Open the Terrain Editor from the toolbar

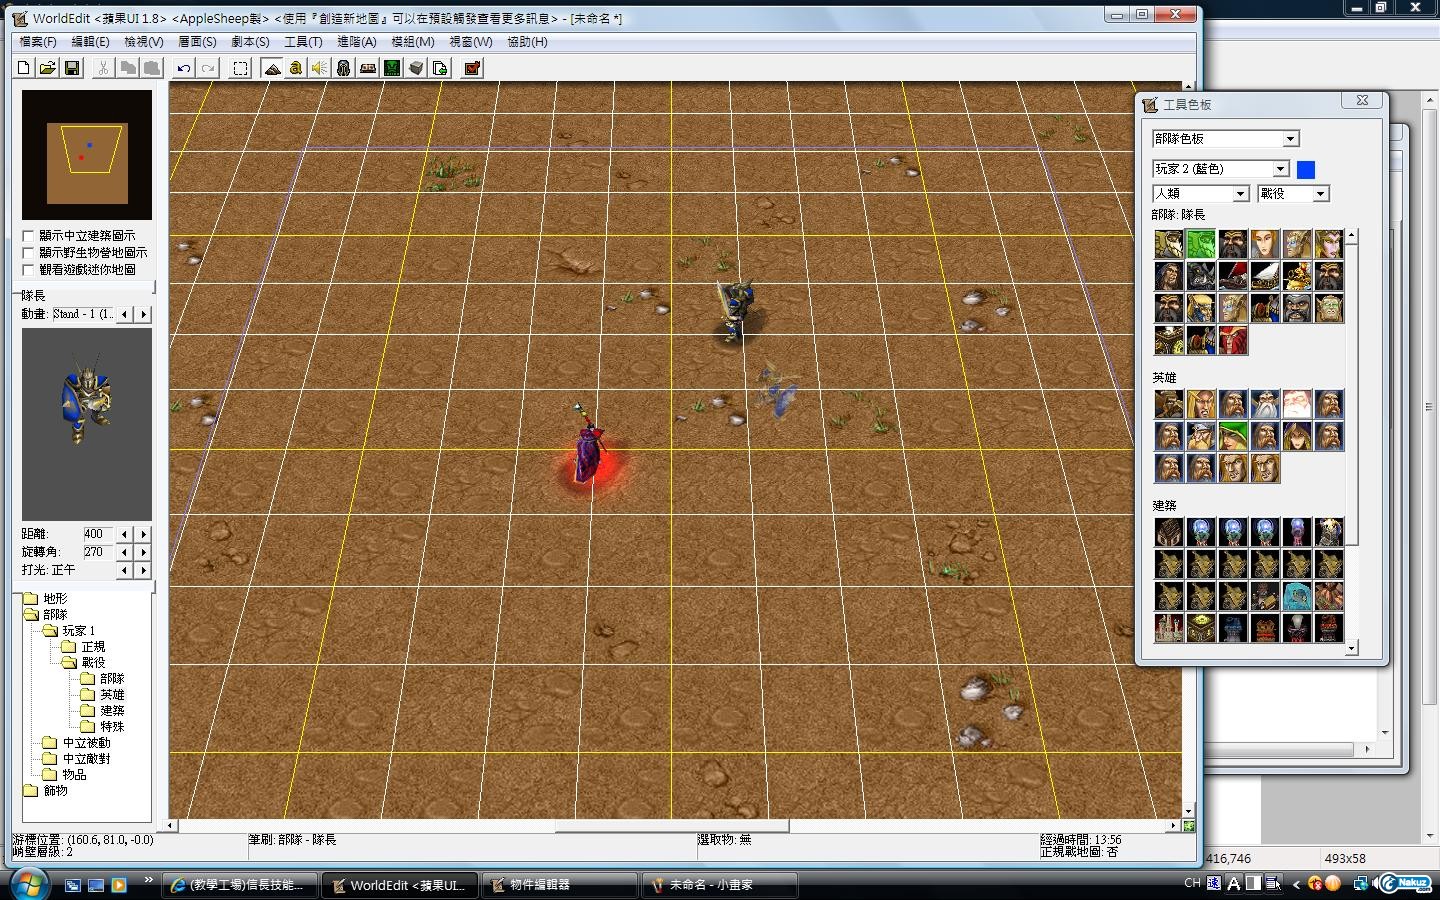(272, 68)
